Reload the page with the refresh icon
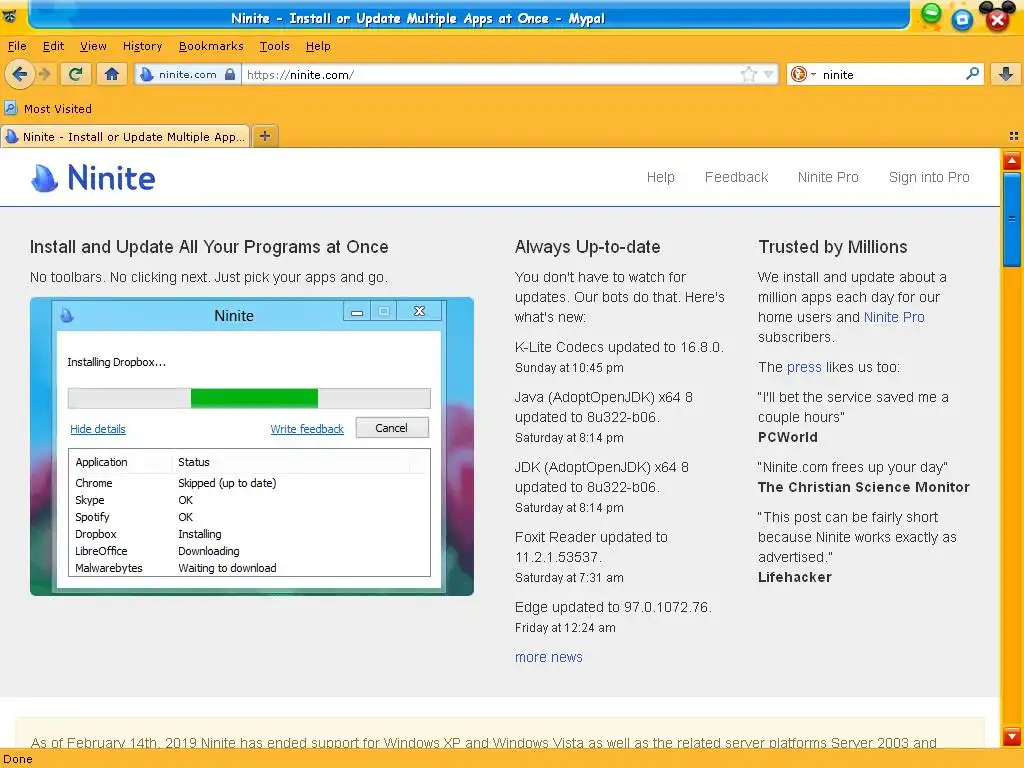 click(x=76, y=74)
